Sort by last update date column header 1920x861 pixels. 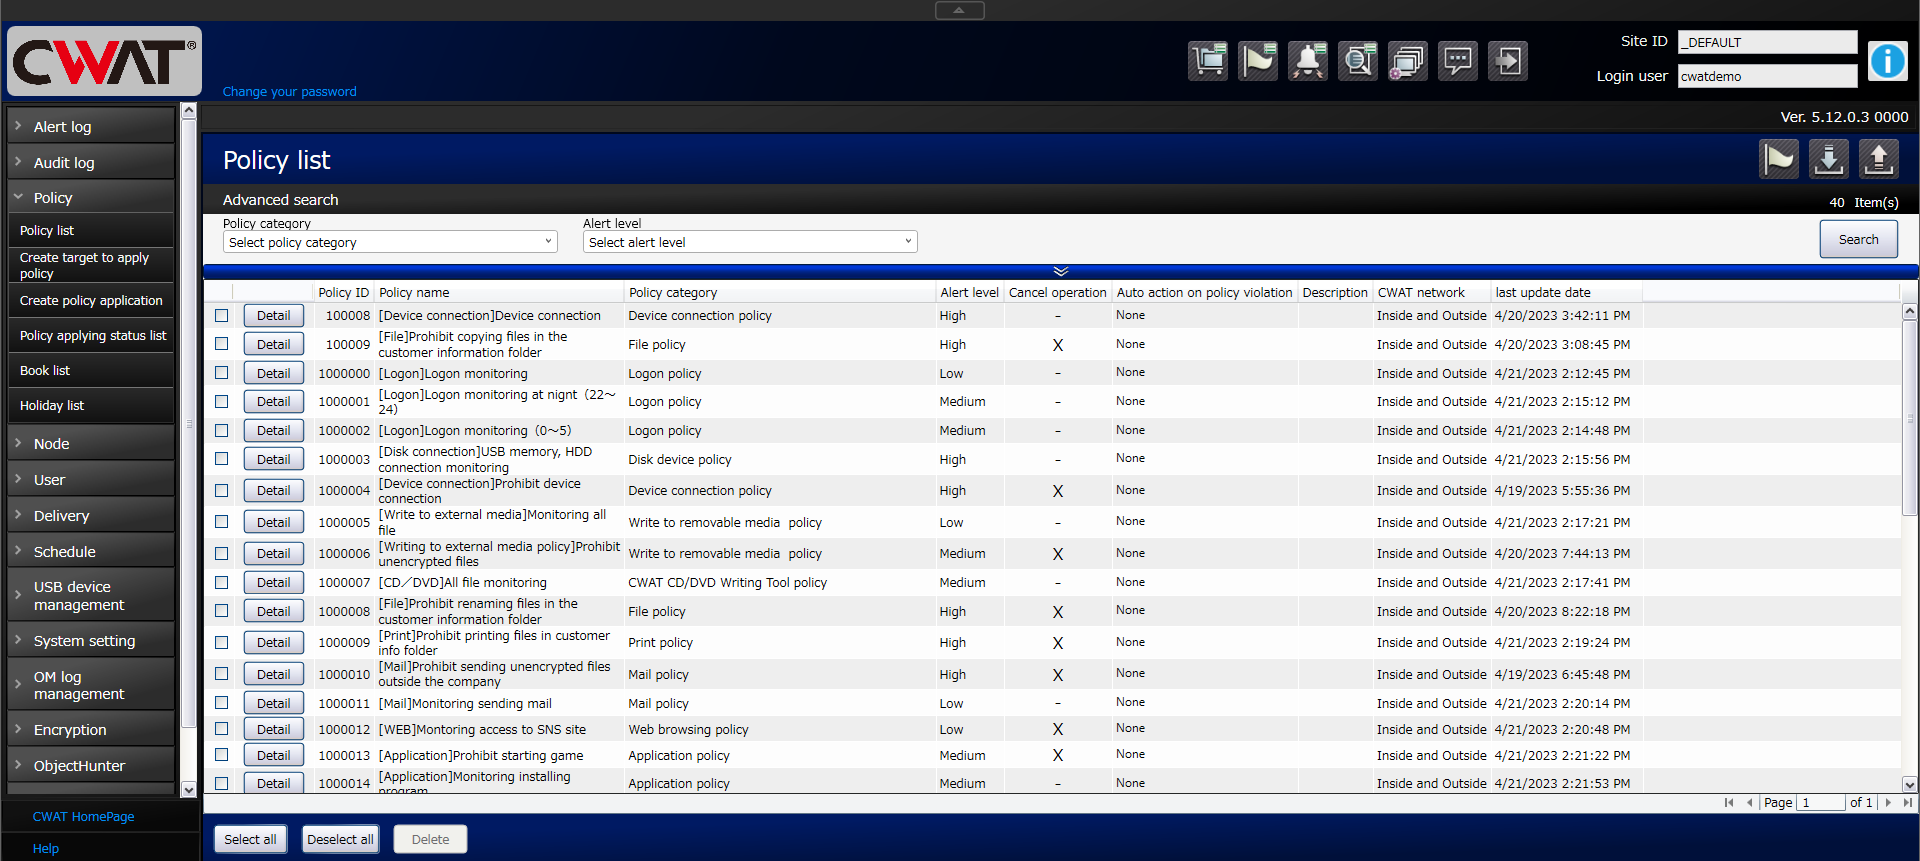tap(1542, 293)
